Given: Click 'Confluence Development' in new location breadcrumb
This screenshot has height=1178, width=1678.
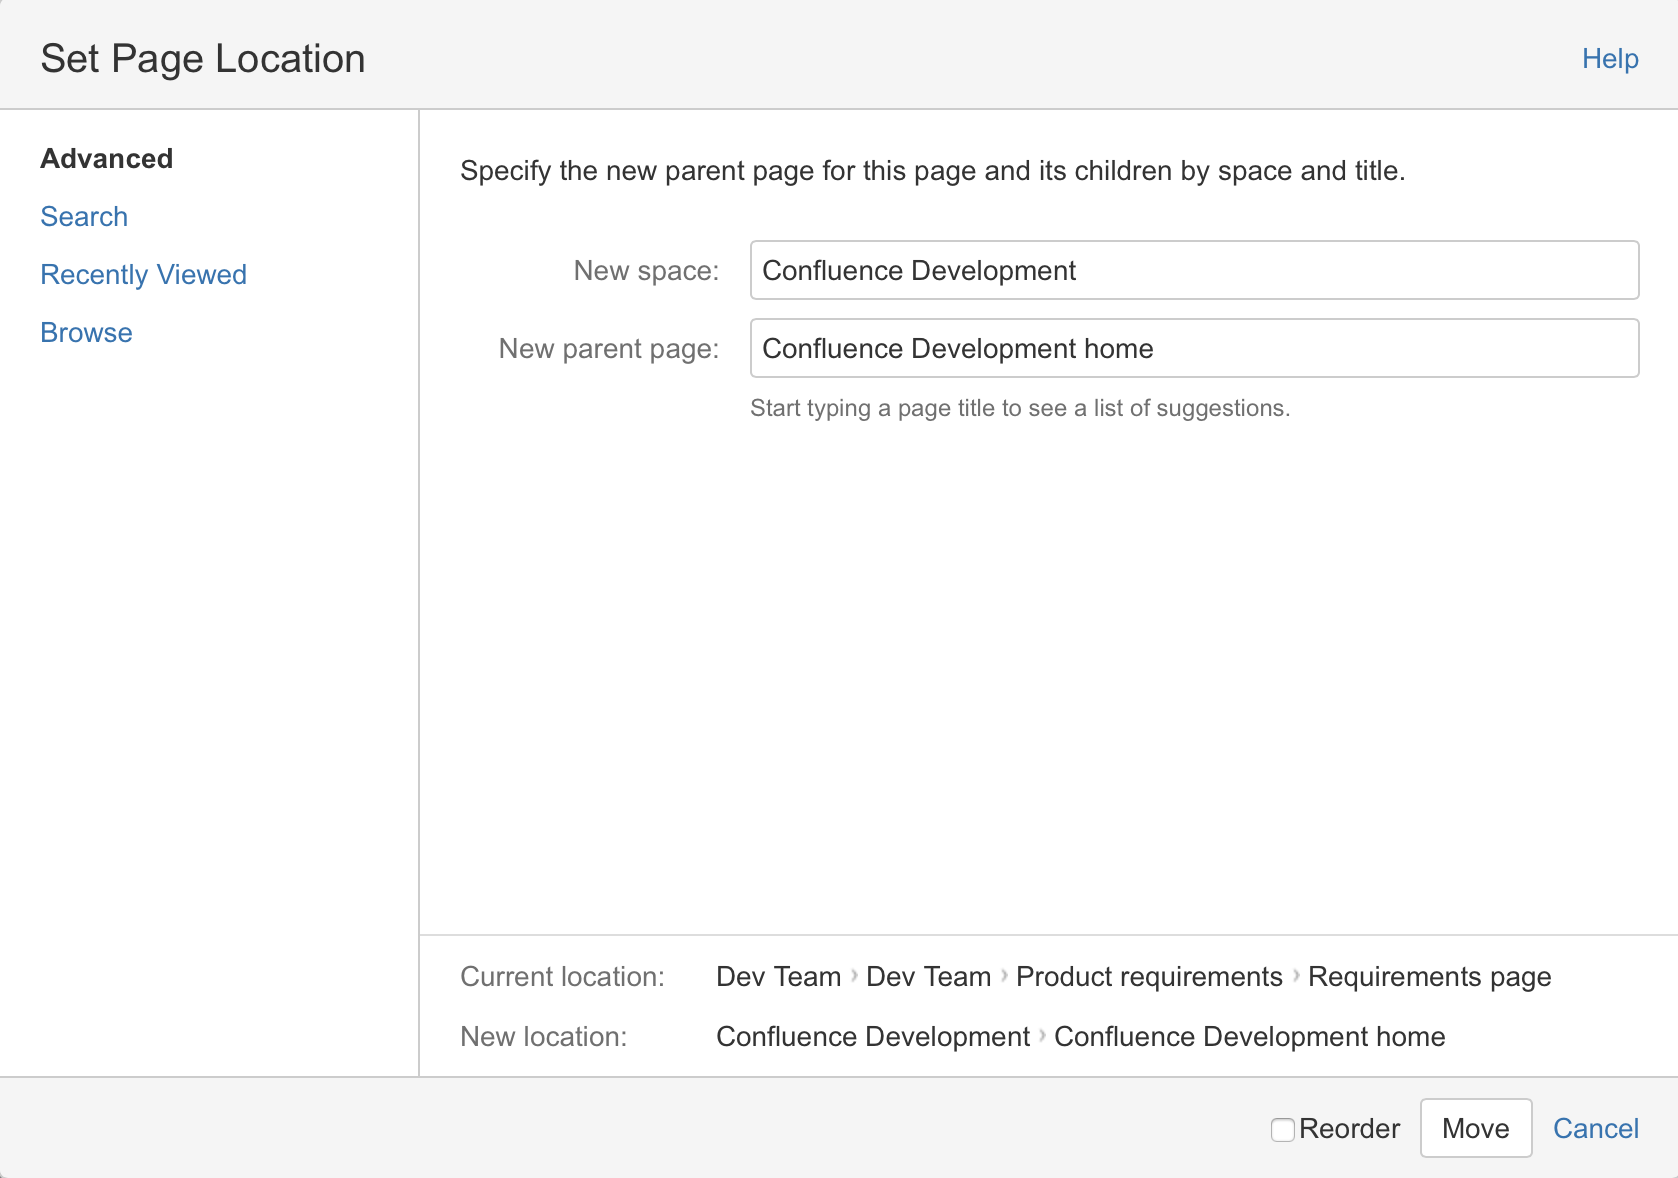Looking at the screenshot, I should tap(873, 1037).
